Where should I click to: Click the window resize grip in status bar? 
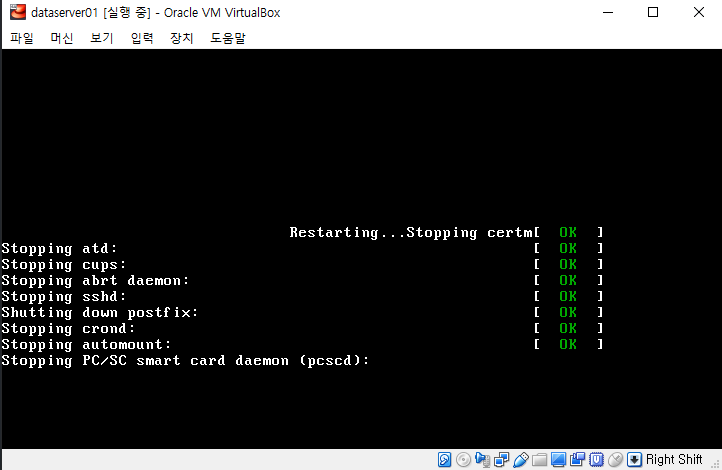click(x=715, y=464)
